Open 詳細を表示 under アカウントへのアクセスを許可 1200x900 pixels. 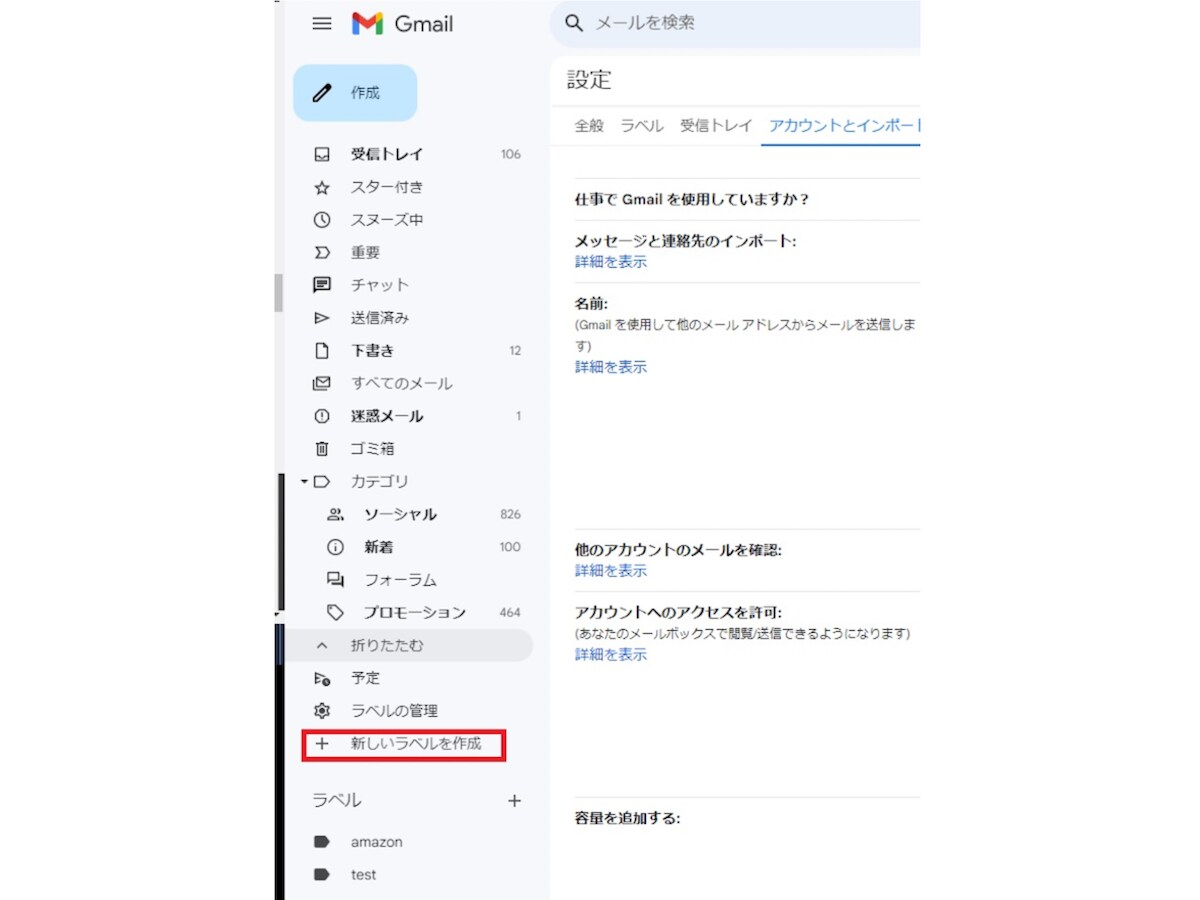[x=611, y=655]
